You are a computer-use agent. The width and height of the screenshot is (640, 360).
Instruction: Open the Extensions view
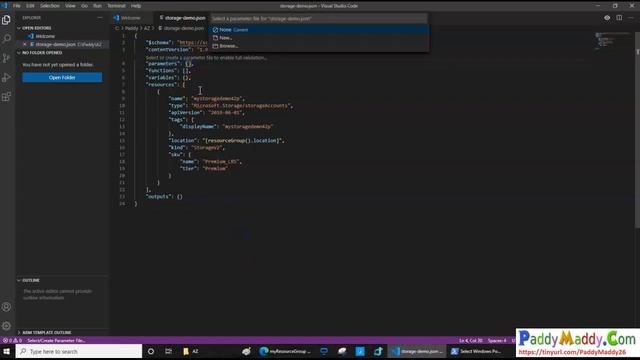7,97
